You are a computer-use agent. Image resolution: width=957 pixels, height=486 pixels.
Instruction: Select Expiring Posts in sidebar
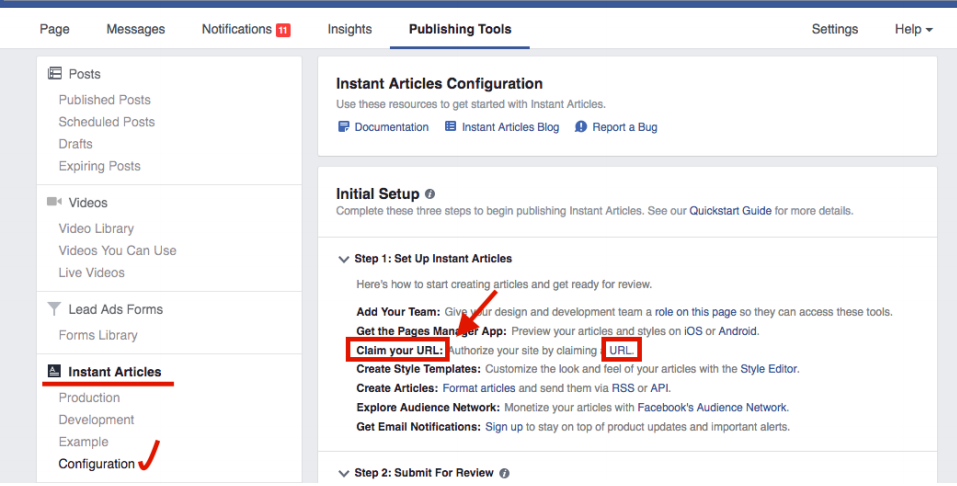point(99,165)
